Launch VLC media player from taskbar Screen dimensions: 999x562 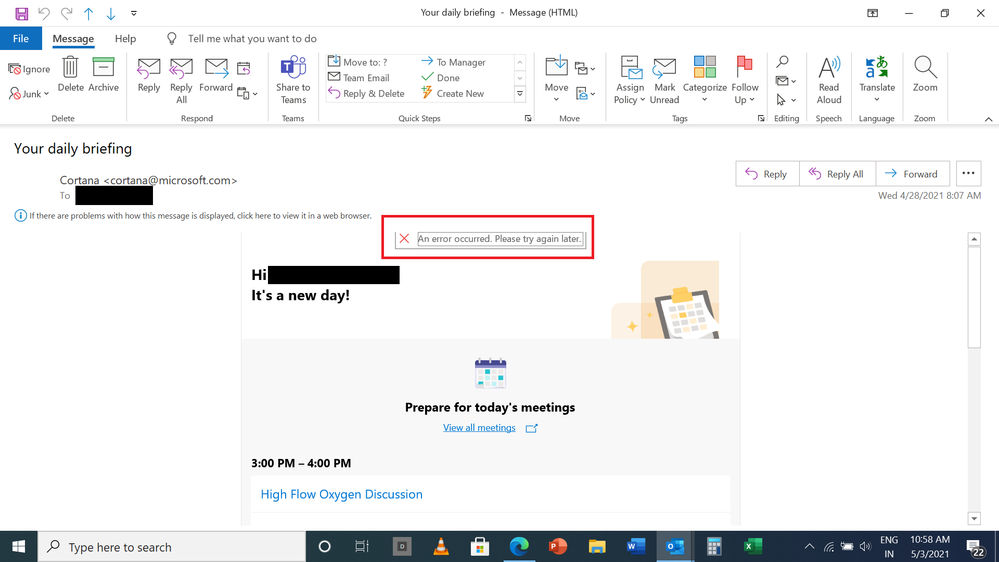440,547
